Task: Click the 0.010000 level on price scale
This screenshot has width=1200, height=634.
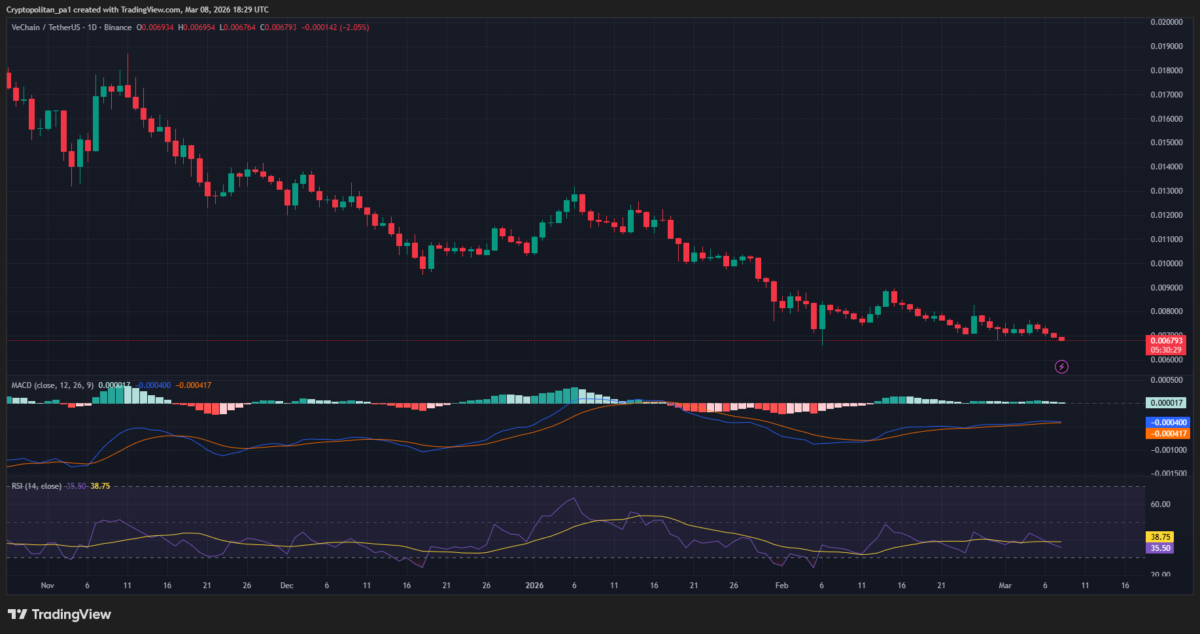Action: click(x=1166, y=263)
